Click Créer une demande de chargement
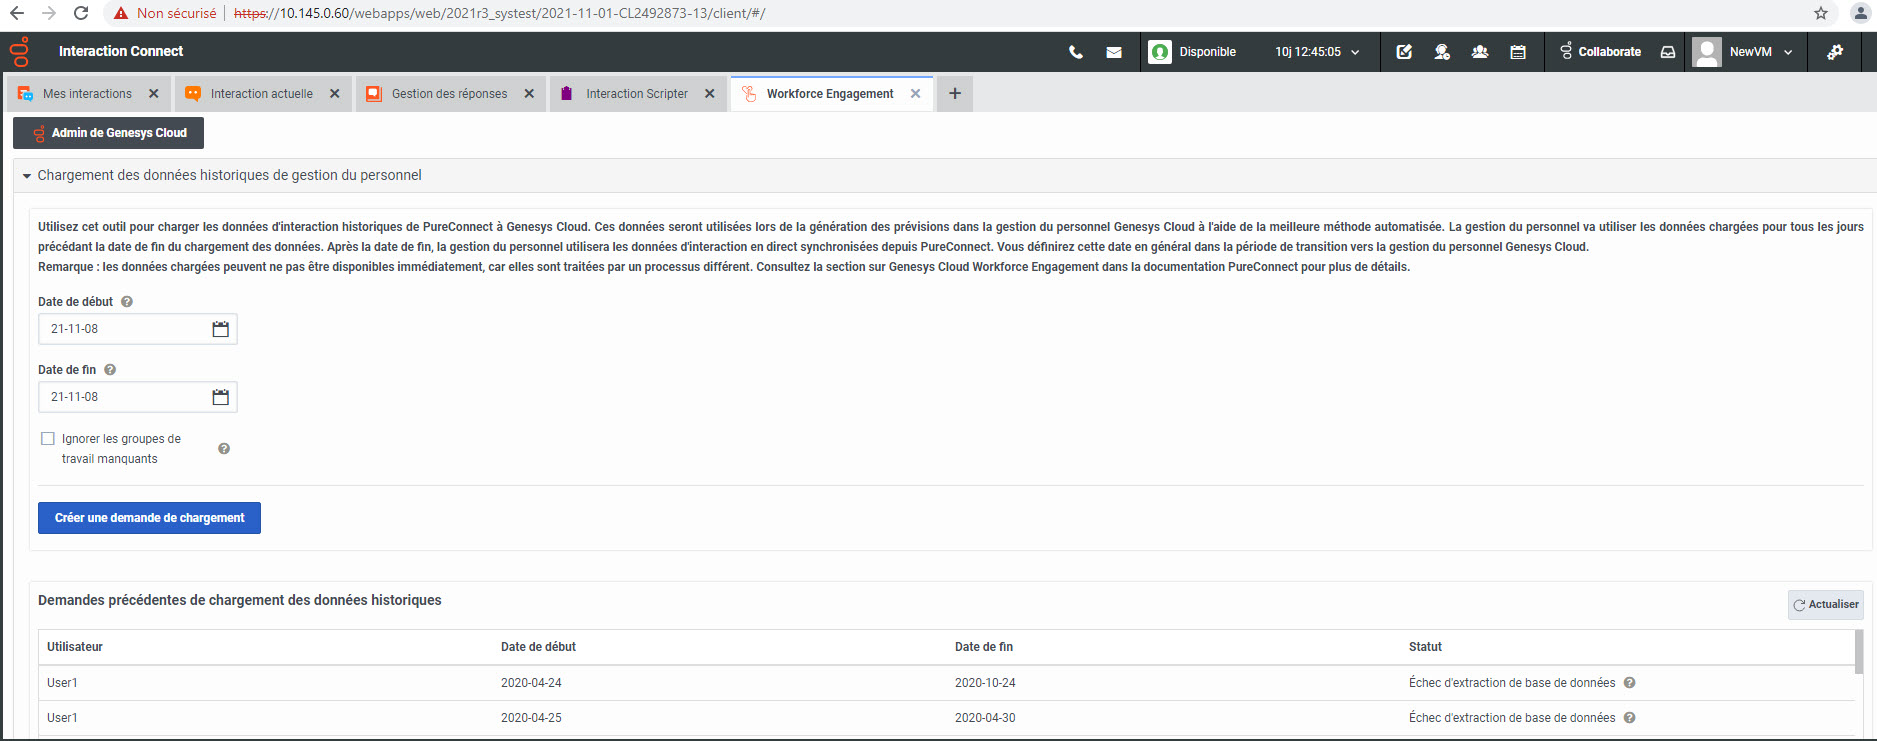Screen dimensions: 1877x741 (x=149, y=518)
